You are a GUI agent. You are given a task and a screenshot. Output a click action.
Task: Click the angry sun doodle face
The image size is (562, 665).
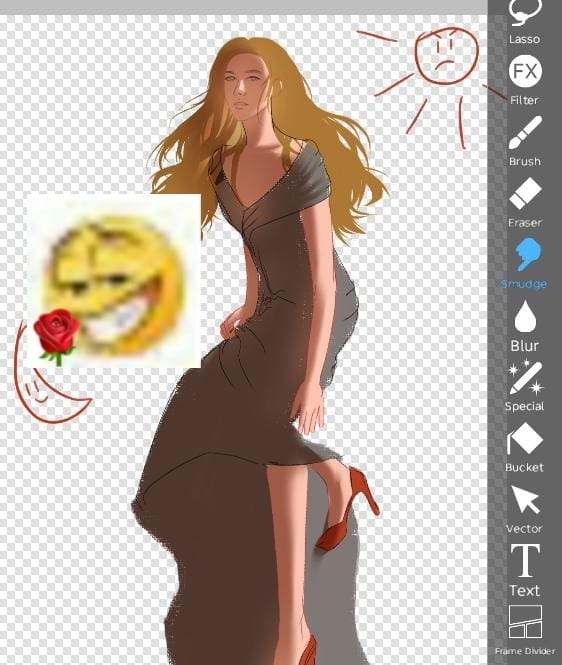(x=446, y=56)
